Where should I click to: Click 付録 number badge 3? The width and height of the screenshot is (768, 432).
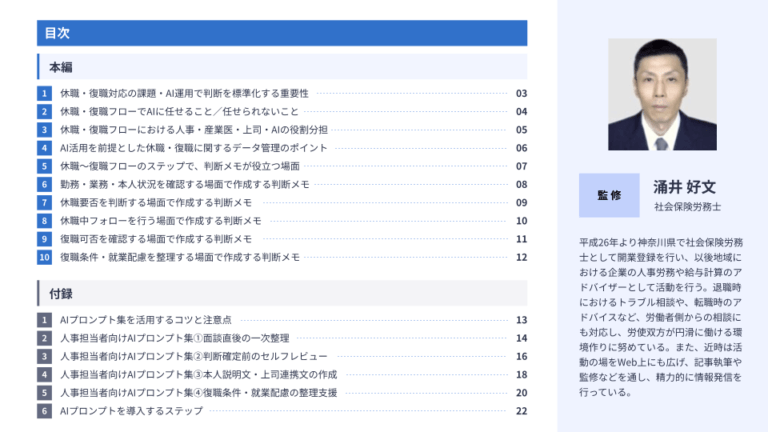coord(44,356)
